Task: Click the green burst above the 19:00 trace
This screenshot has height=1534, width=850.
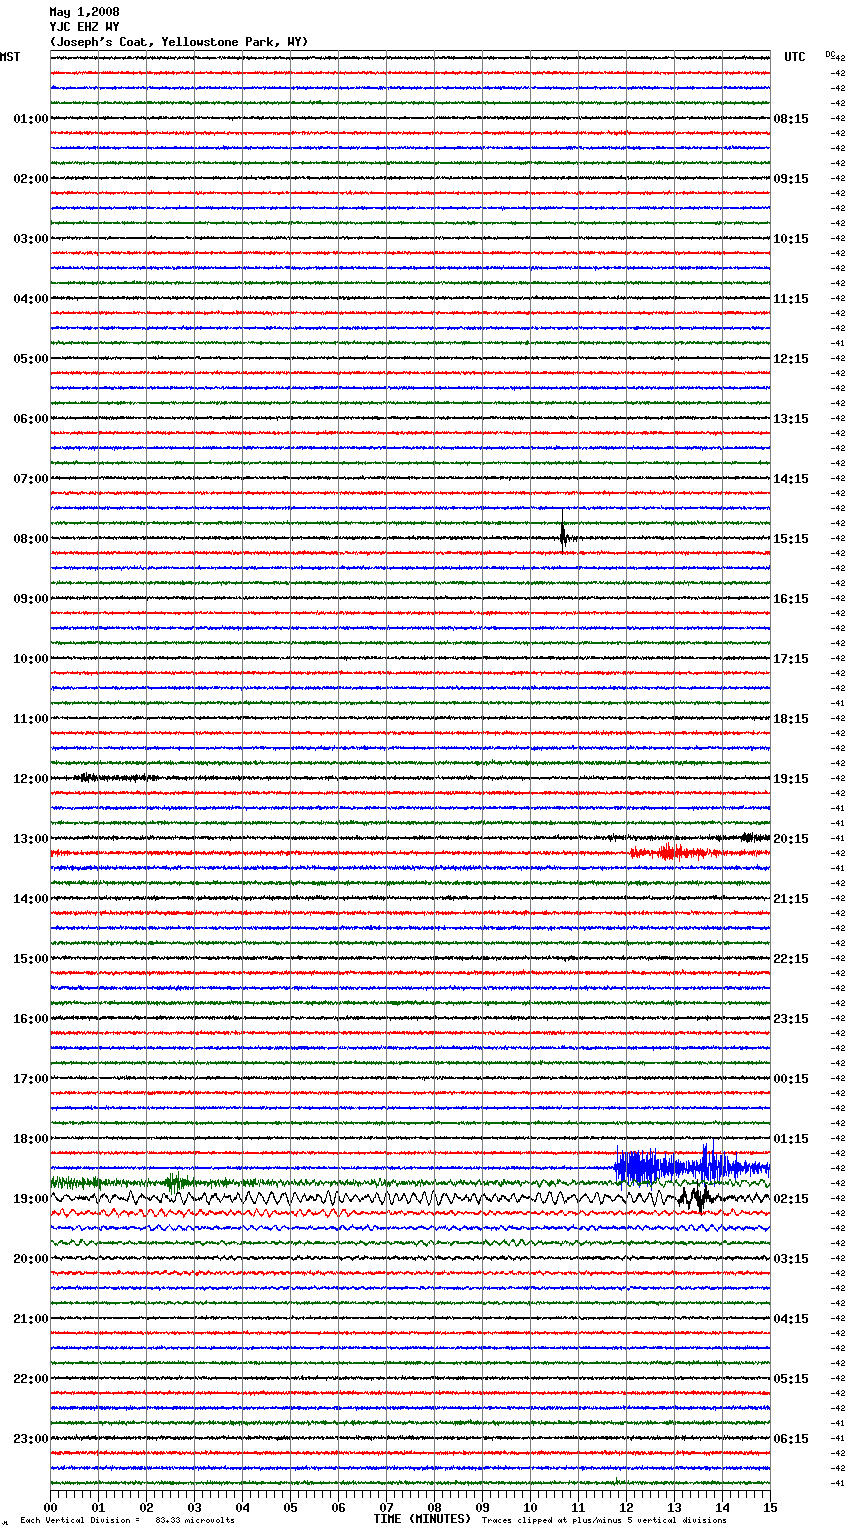Action: click(x=174, y=1182)
